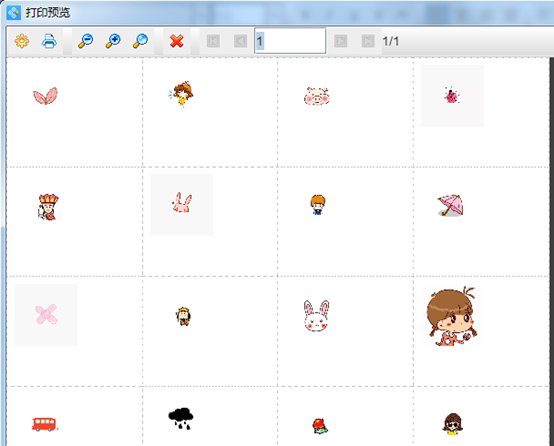The height and width of the screenshot is (446, 554).
Task: Select the pink pig face image
Action: click(x=317, y=96)
